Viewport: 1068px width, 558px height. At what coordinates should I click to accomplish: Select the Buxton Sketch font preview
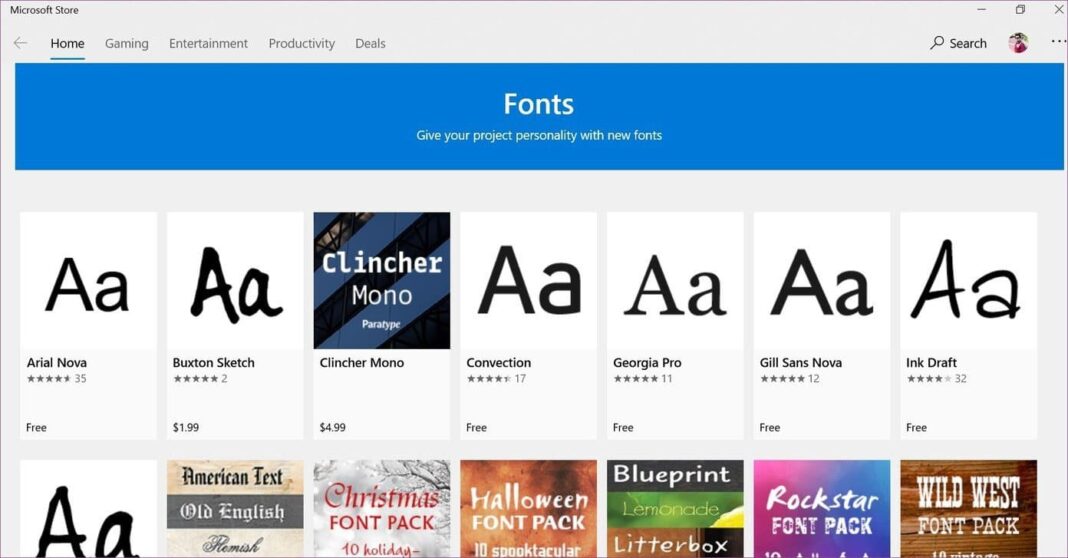click(x=235, y=280)
